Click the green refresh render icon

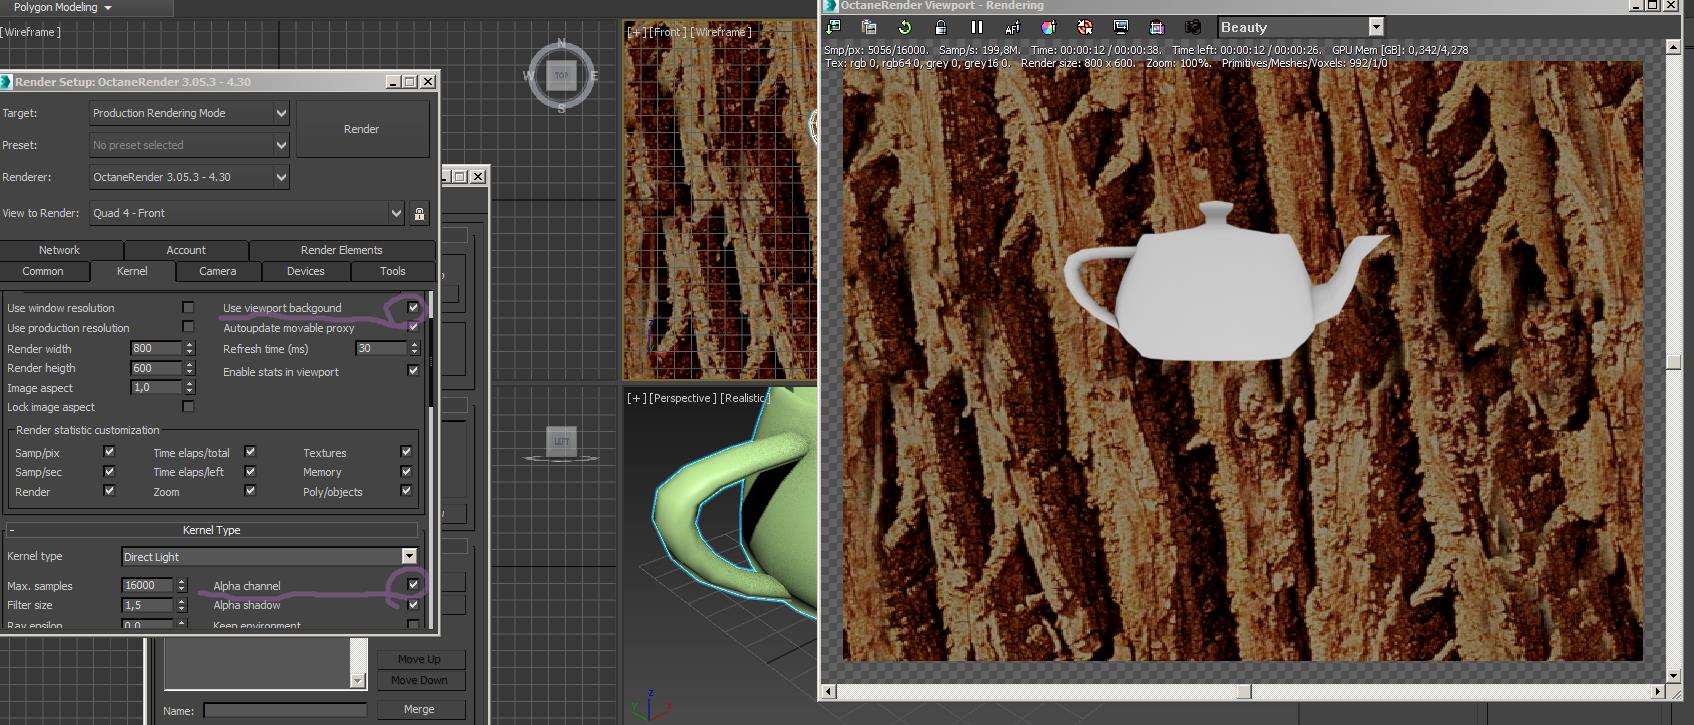click(x=904, y=27)
